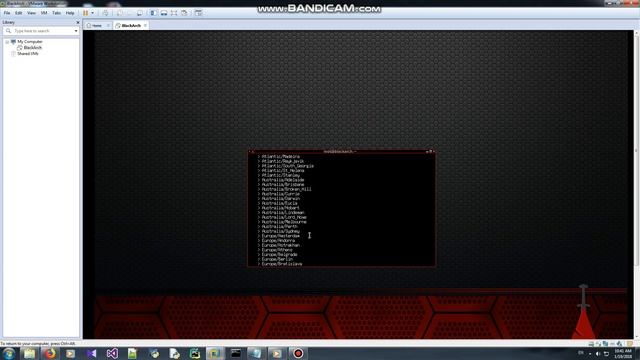The image size is (640, 360).
Task: Click the take snapshot toolbar icon
Action: tap(120, 13)
